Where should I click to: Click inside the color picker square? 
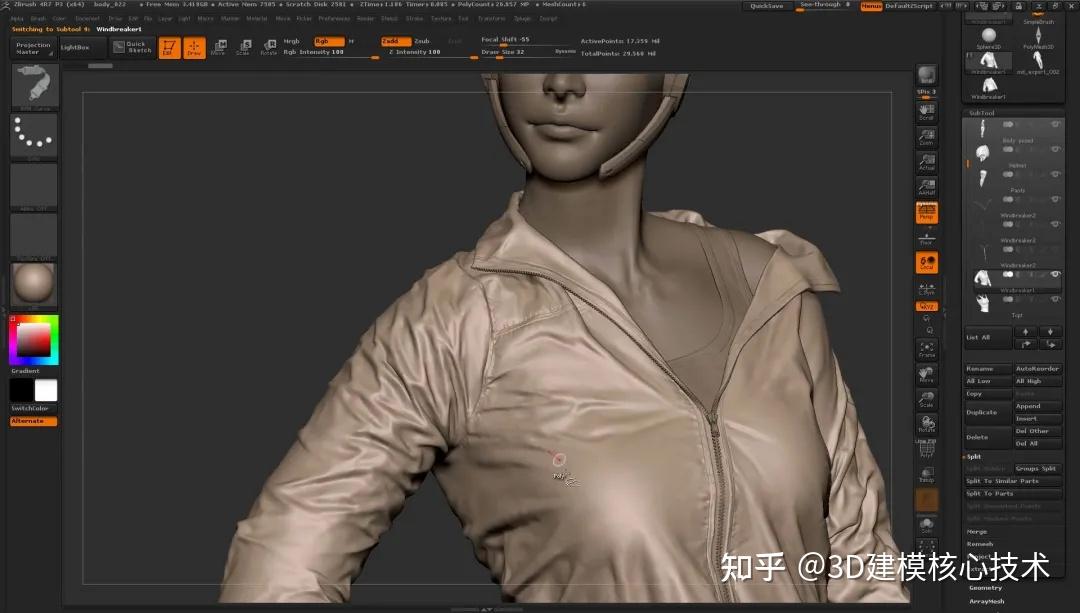pyautogui.click(x=34, y=339)
